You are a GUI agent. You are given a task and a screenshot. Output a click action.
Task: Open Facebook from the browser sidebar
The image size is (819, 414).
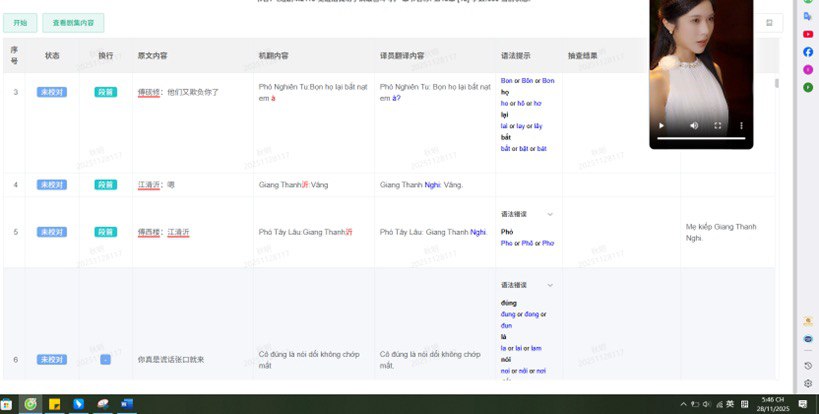click(808, 52)
